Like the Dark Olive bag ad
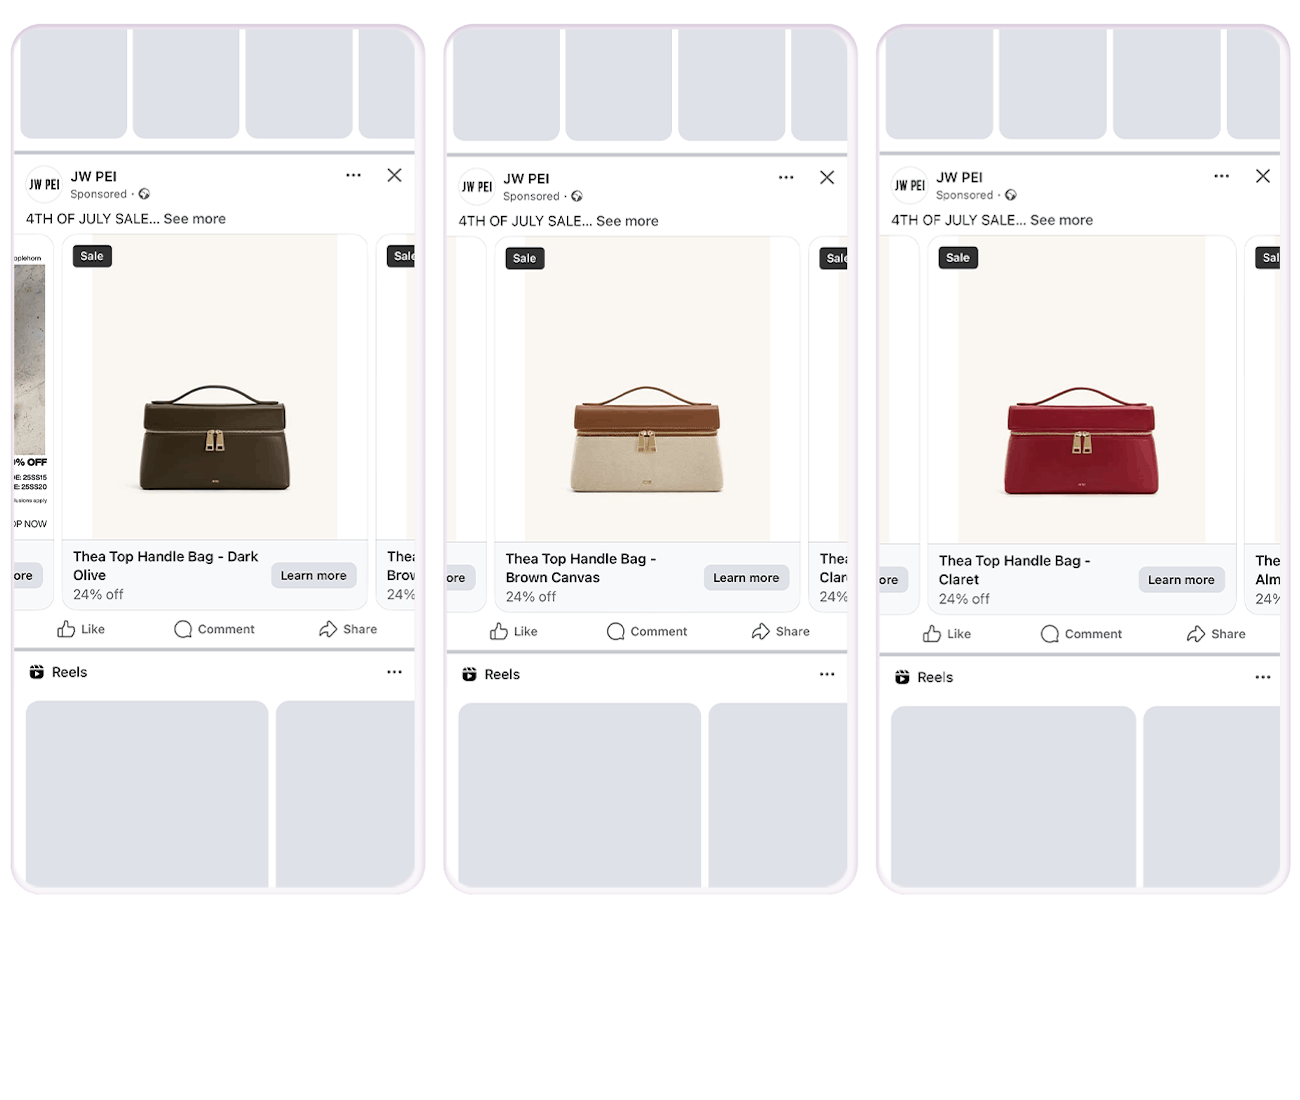 (81, 629)
